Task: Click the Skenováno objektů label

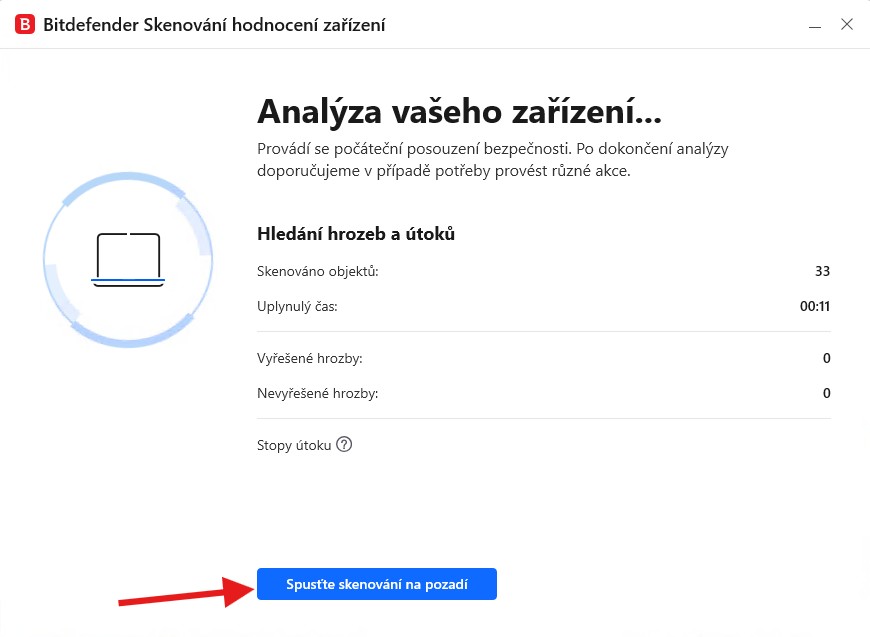Action: pyautogui.click(x=318, y=271)
